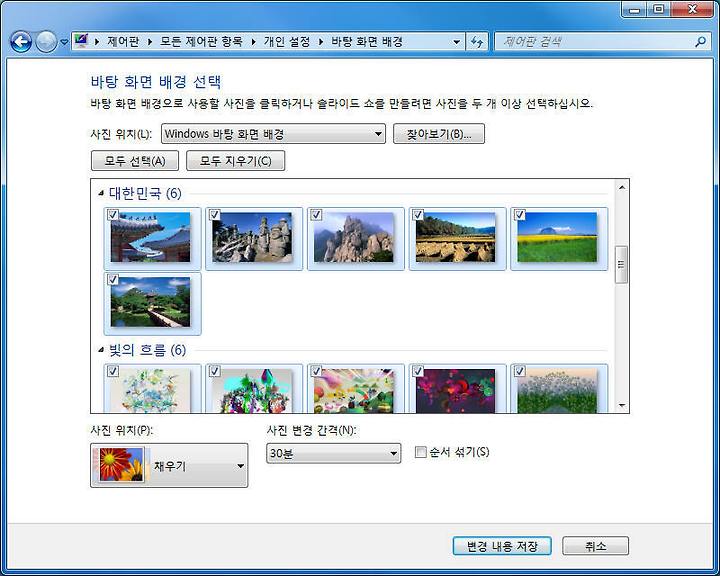Expand the arrow after 모든 제어판 항목
This screenshot has height=576, width=720.
[x=253, y=42]
